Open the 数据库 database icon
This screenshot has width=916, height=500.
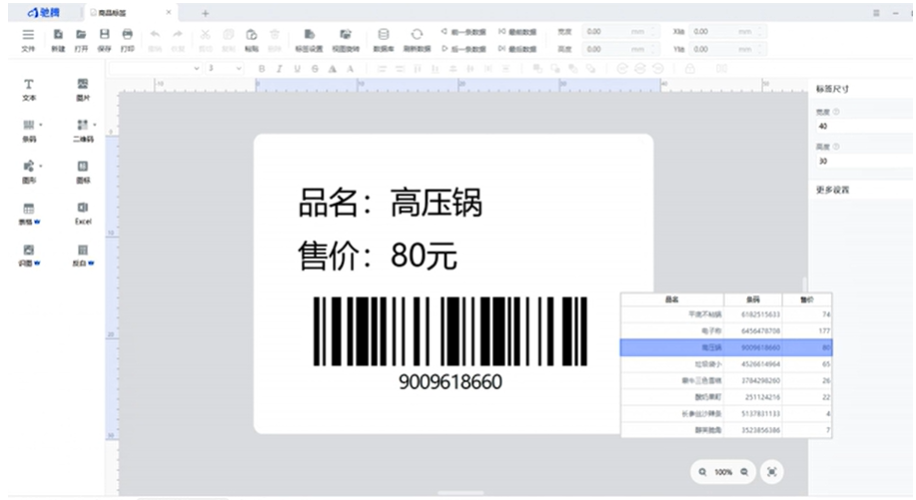tap(383, 34)
